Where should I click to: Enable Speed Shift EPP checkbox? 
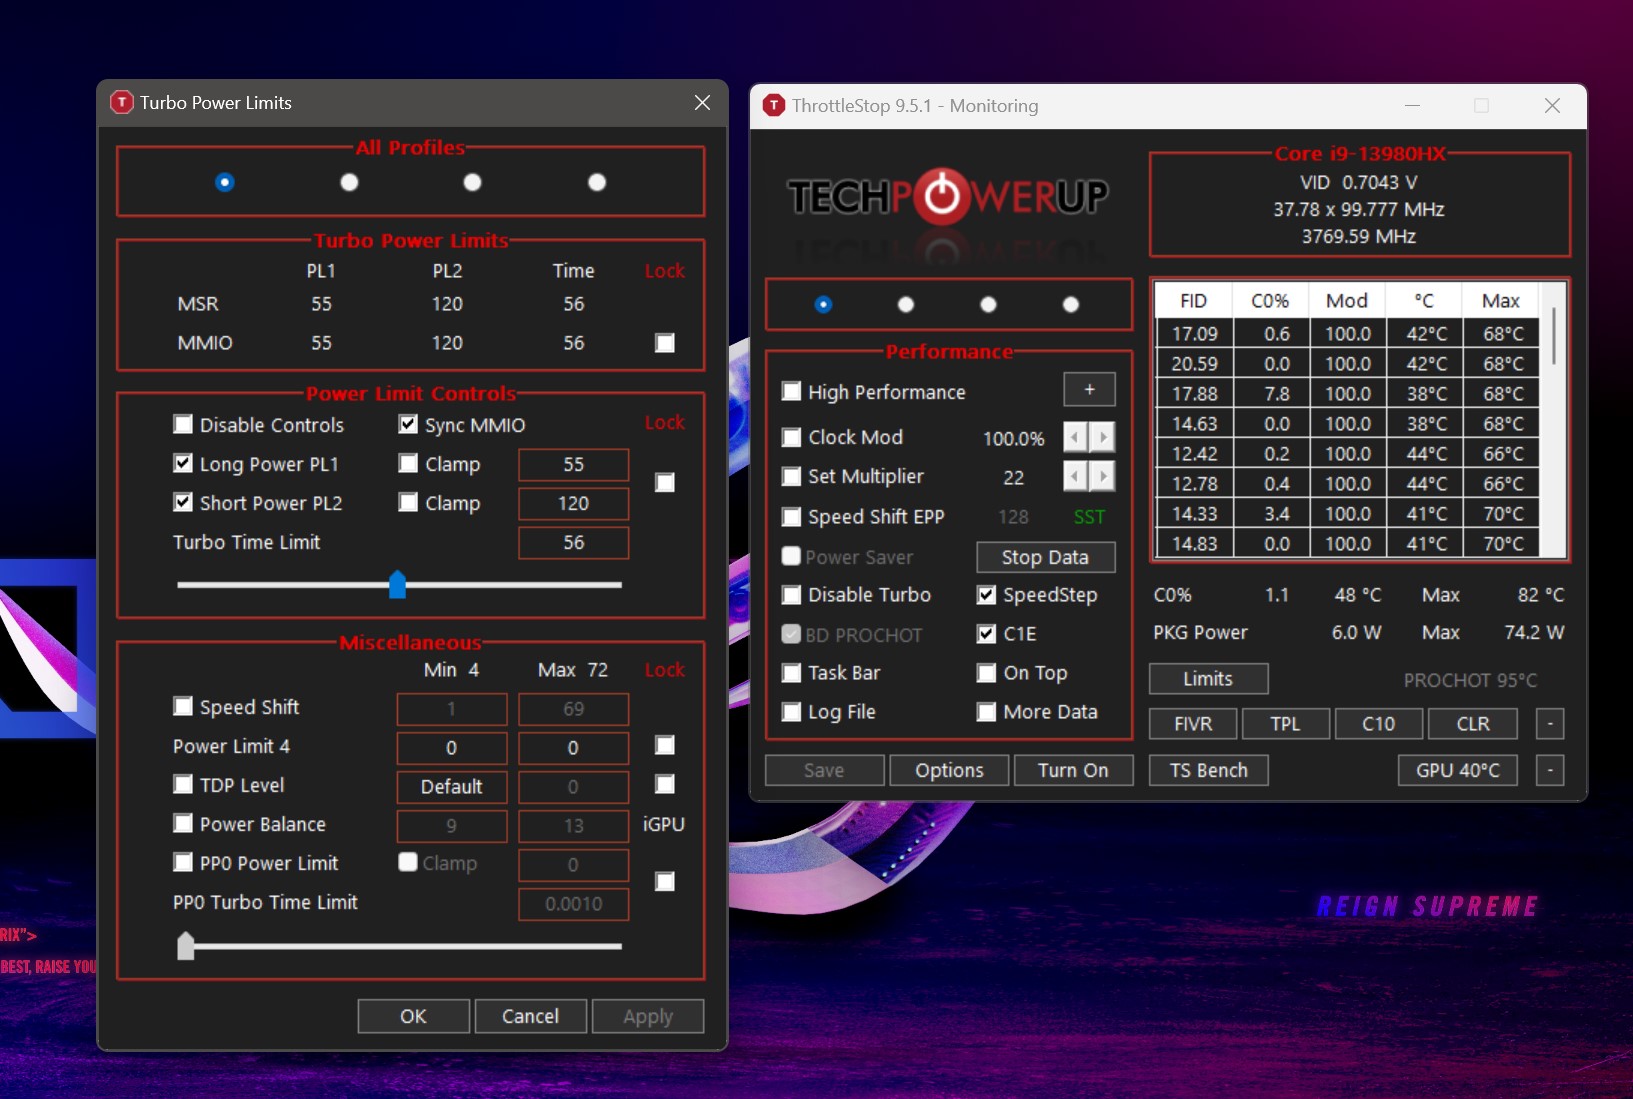791,516
